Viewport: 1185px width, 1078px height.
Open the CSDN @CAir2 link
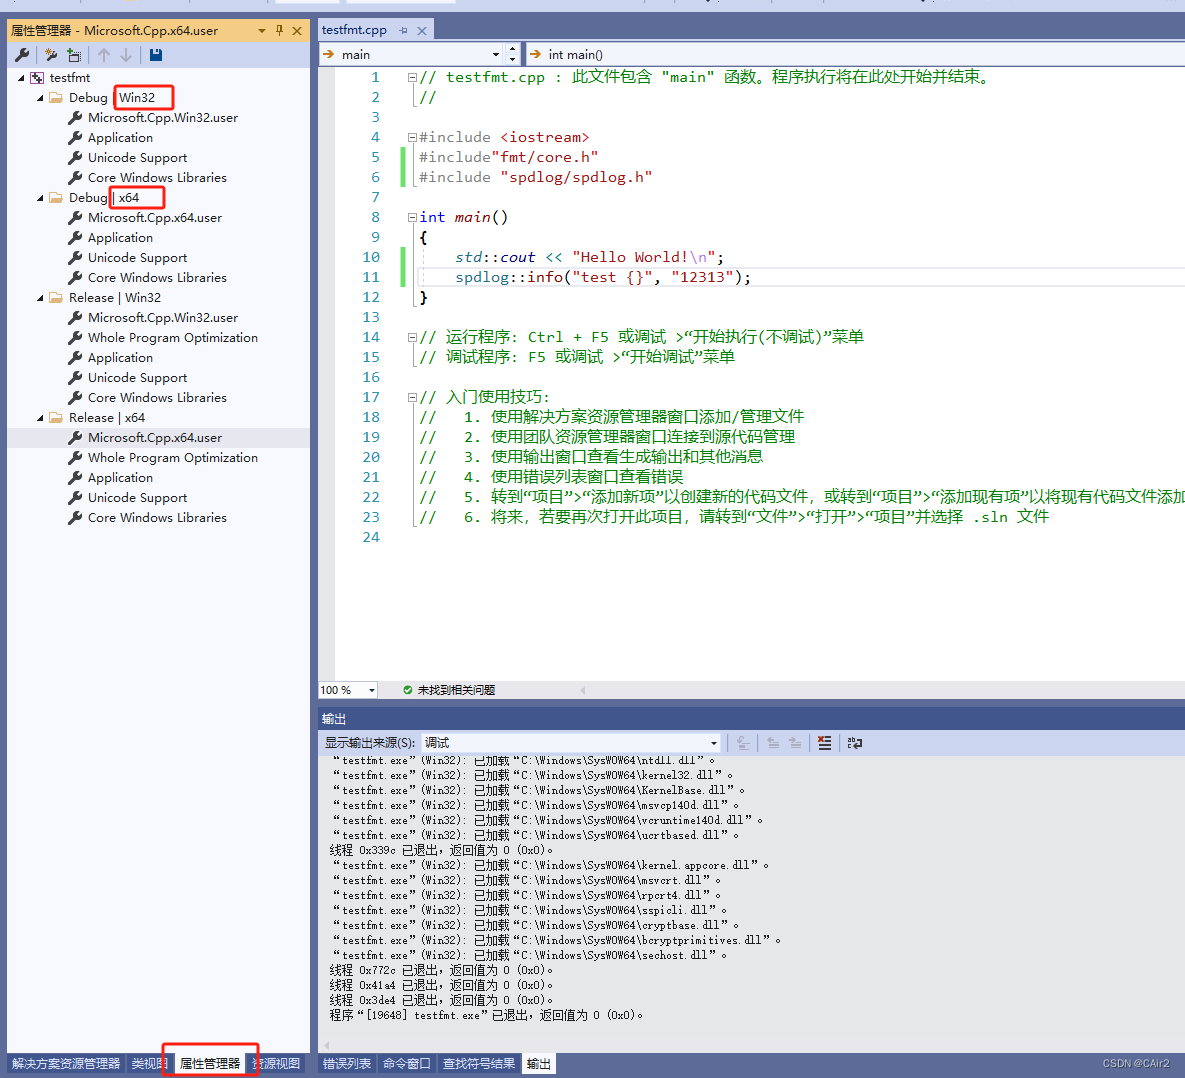coord(1136,1064)
